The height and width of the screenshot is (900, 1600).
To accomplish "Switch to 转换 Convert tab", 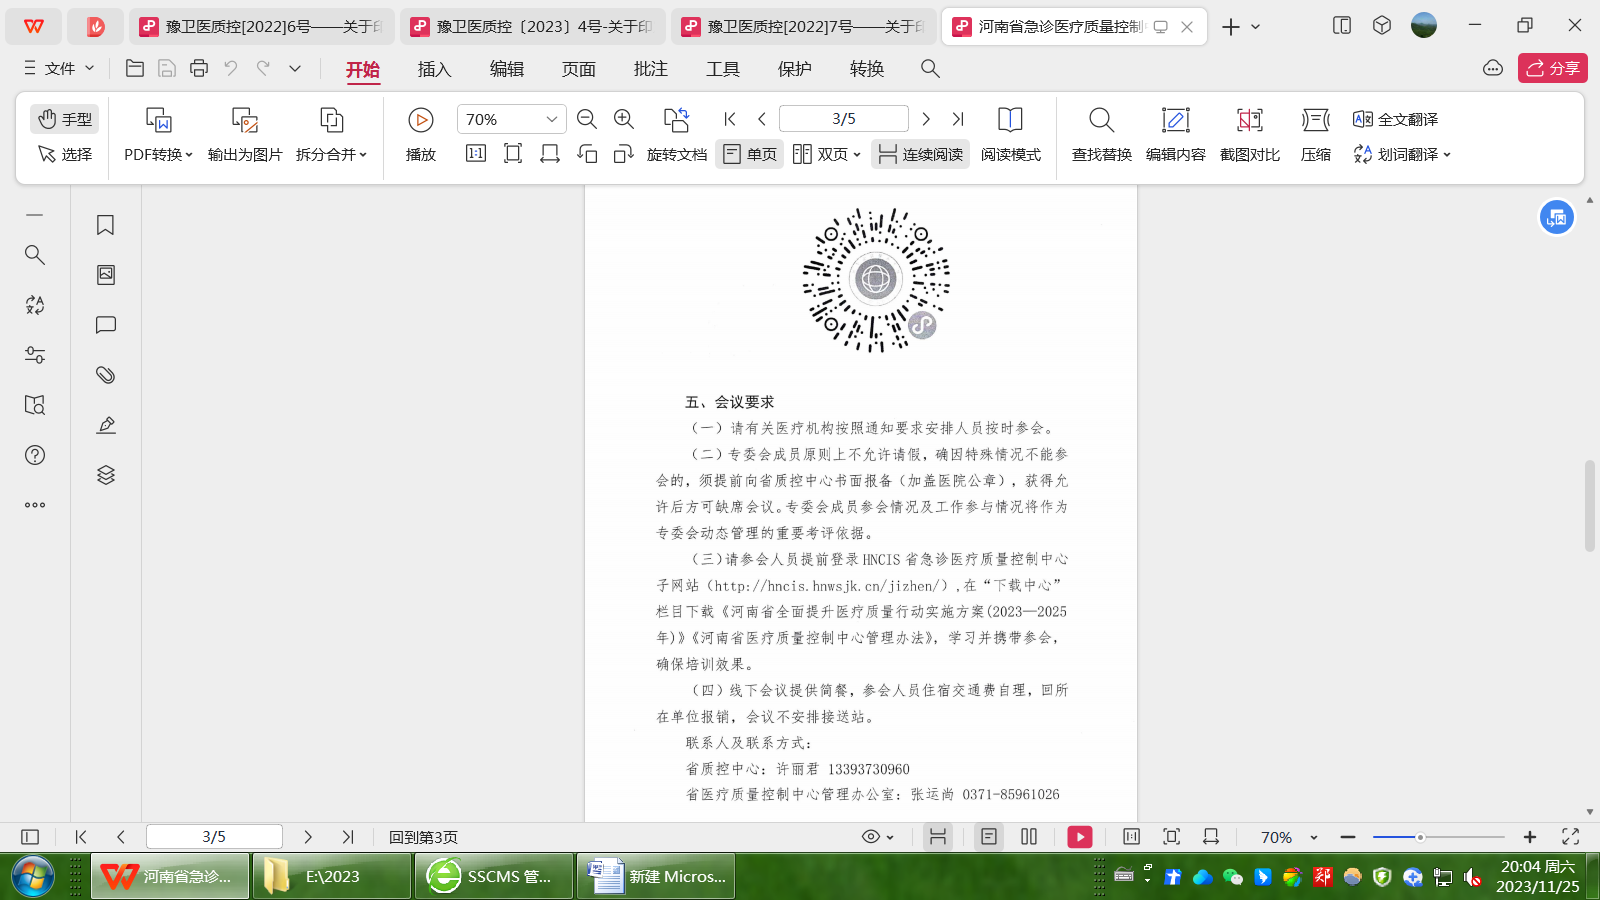I will coord(867,69).
